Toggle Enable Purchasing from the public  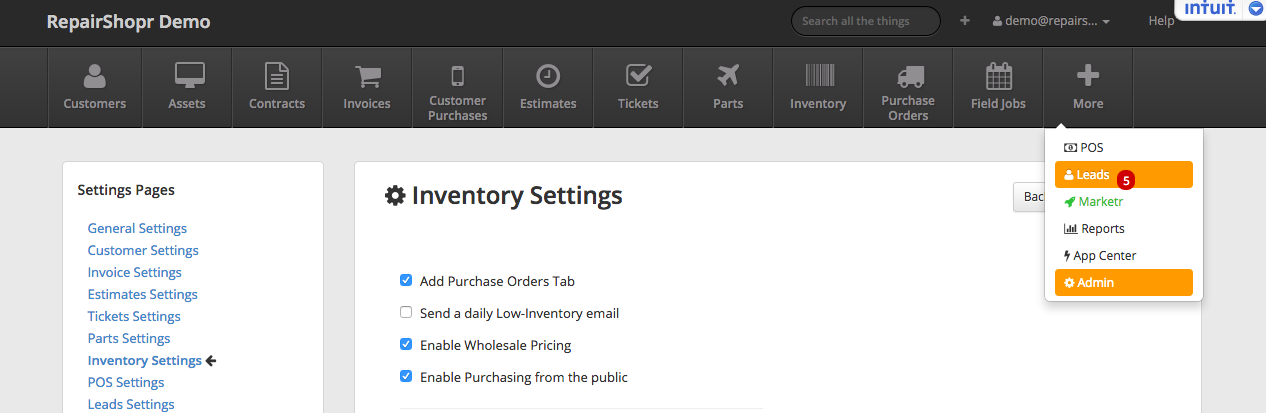406,377
